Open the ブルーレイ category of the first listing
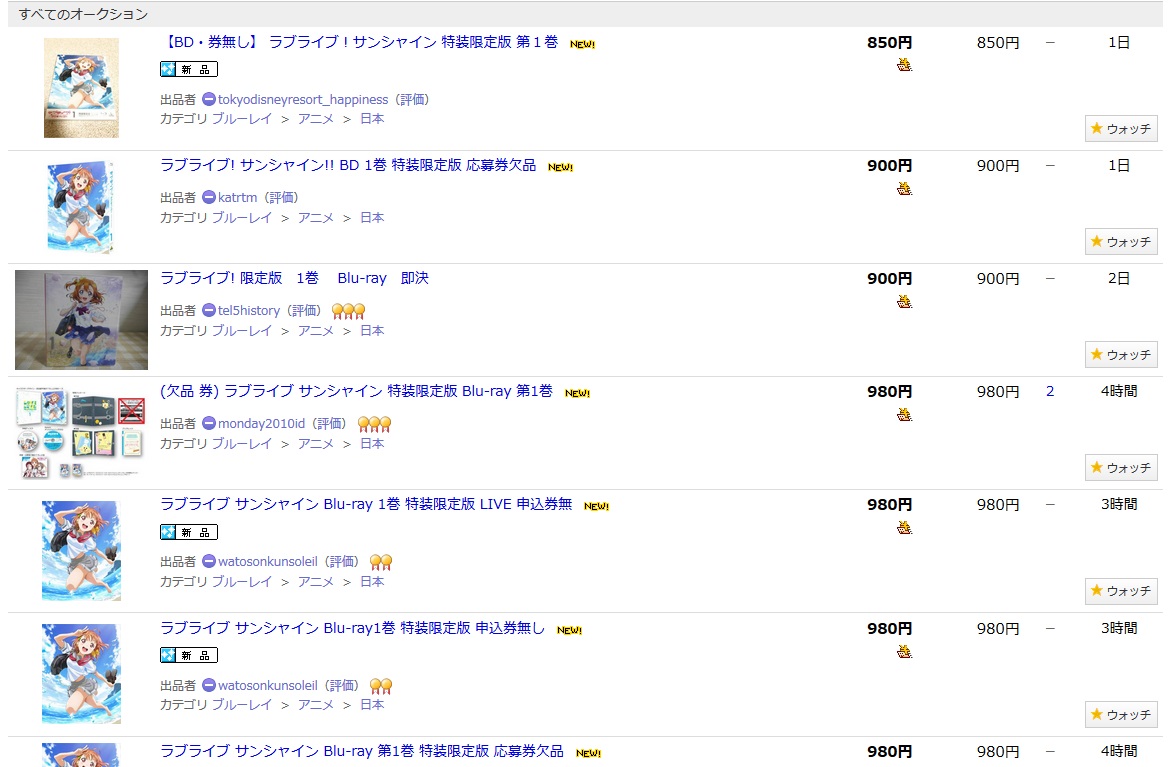Image resolution: width=1174 pixels, height=767 pixels. (242, 119)
